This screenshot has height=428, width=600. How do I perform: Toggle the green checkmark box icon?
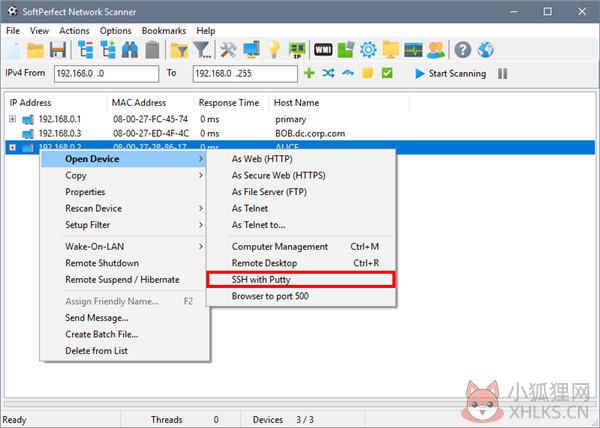(x=387, y=73)
